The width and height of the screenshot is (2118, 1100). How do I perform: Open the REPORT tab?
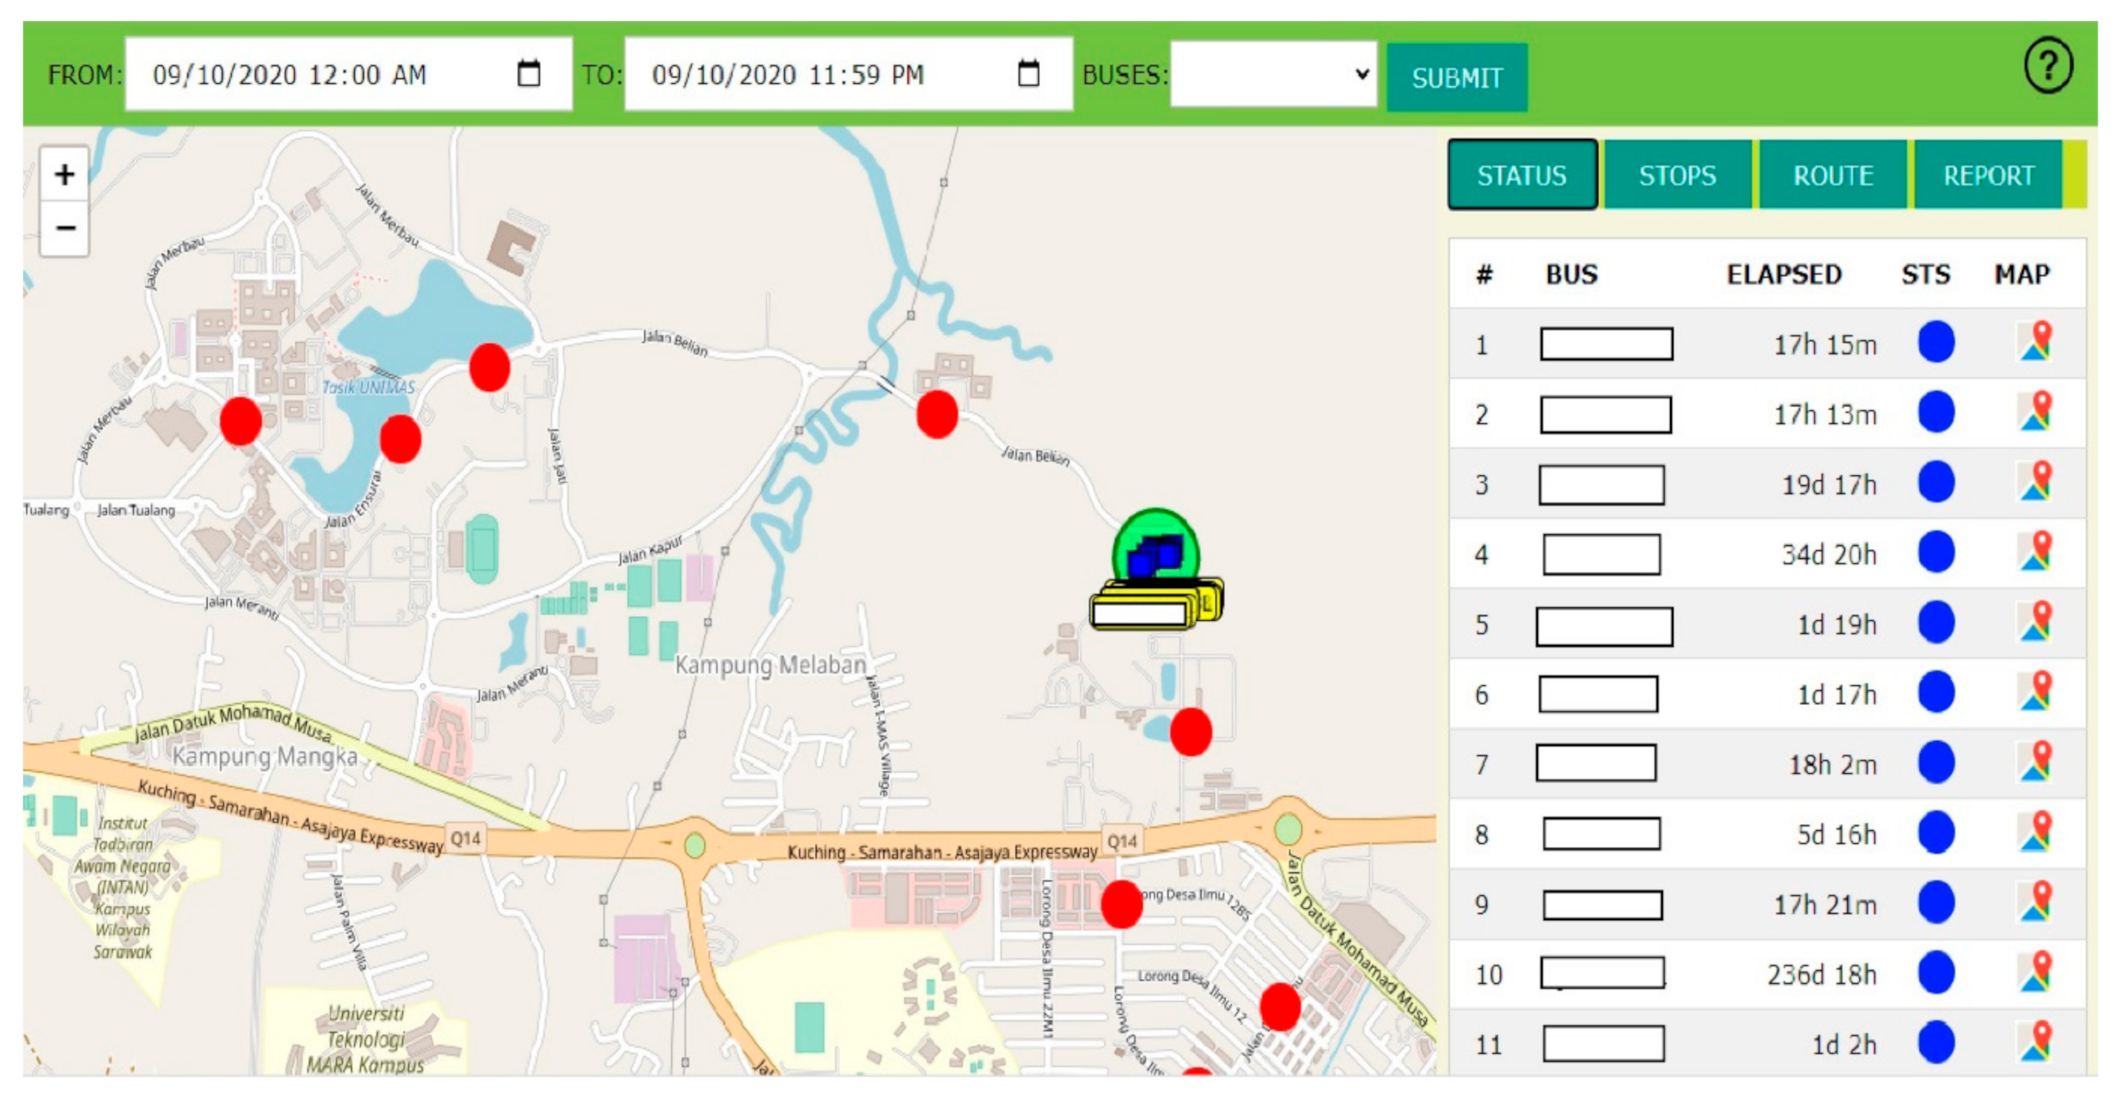point(1988,176)
